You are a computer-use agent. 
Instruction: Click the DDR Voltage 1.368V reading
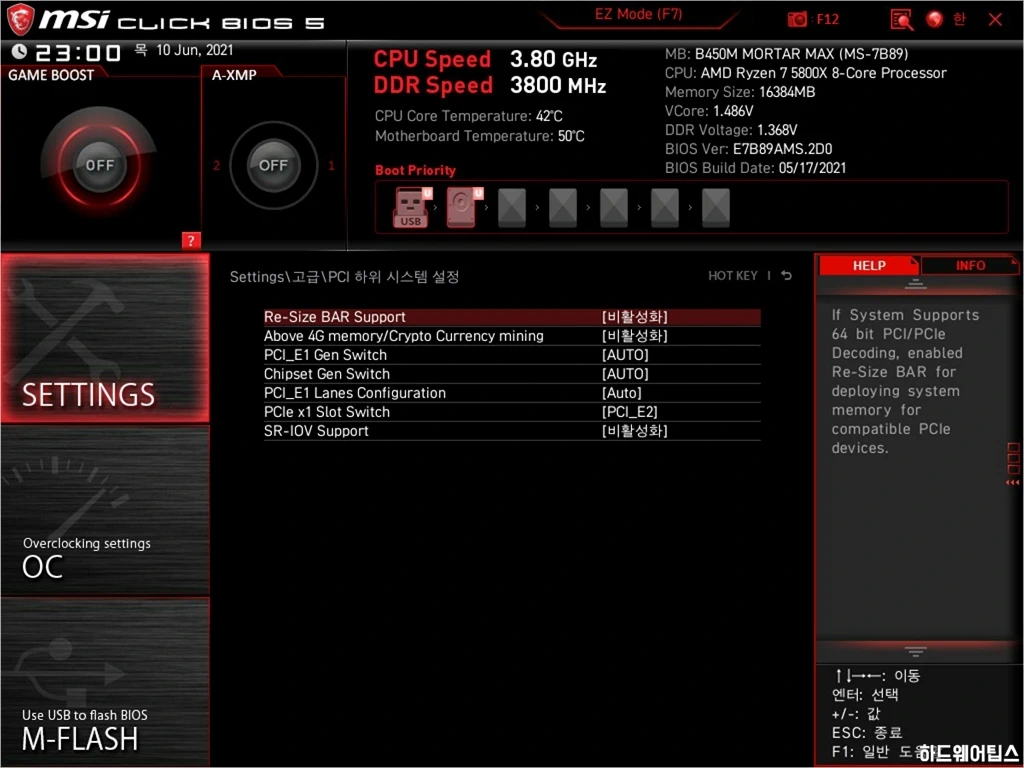coord(731,129)
